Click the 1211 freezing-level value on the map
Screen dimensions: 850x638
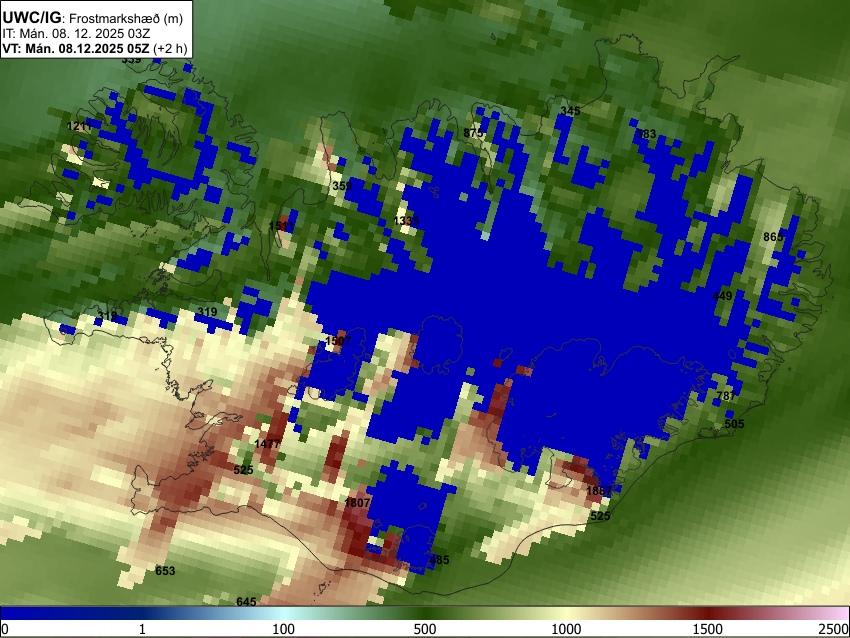[79, 126]
